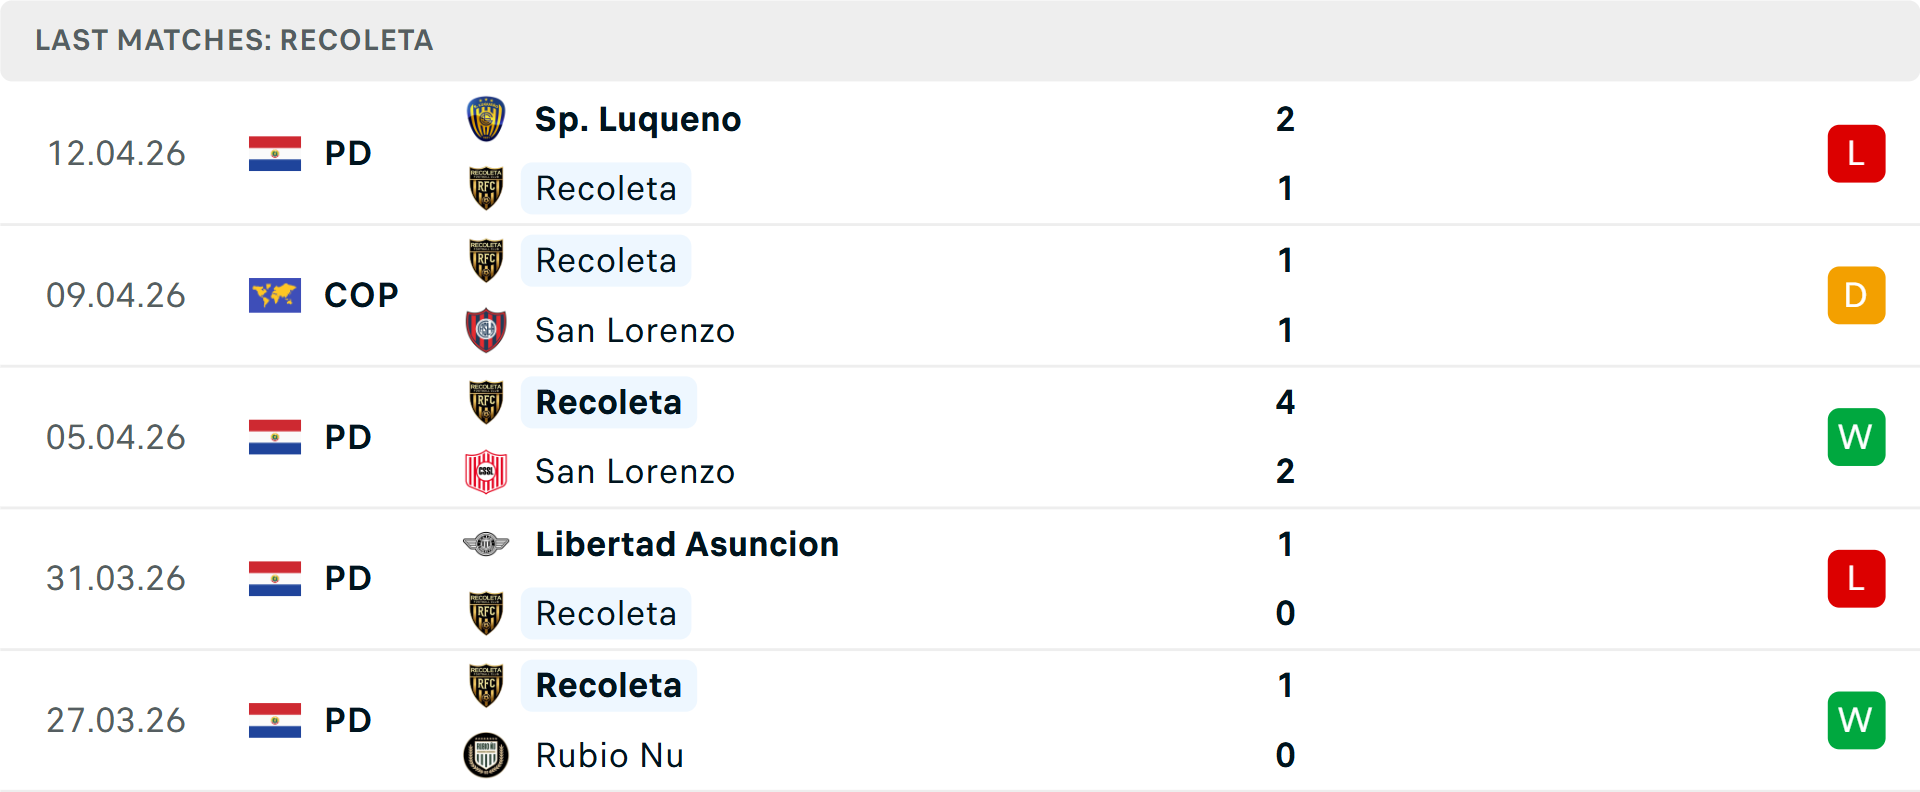Click Paraguay flag in the 27.03.26 row
Viewport: 1920px width, 792px height.
[x=275, y=720]
